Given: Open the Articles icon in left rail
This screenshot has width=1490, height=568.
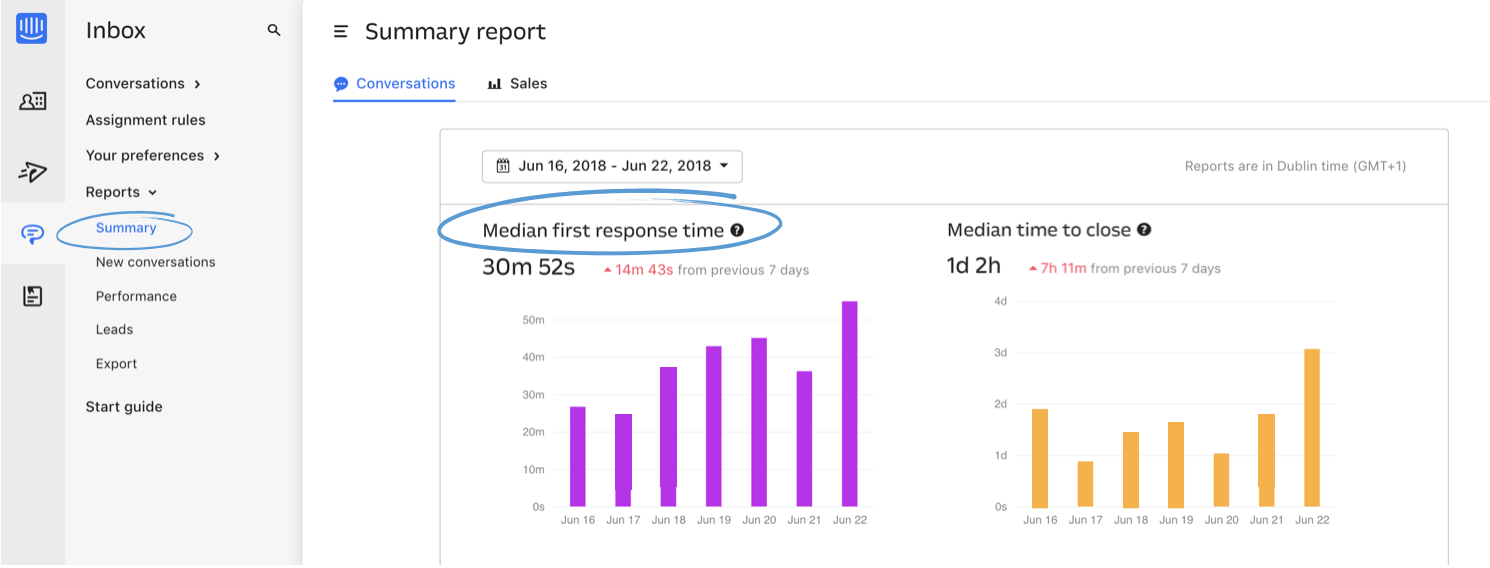Looking at the screenshot, I should [x=32, y=296].
